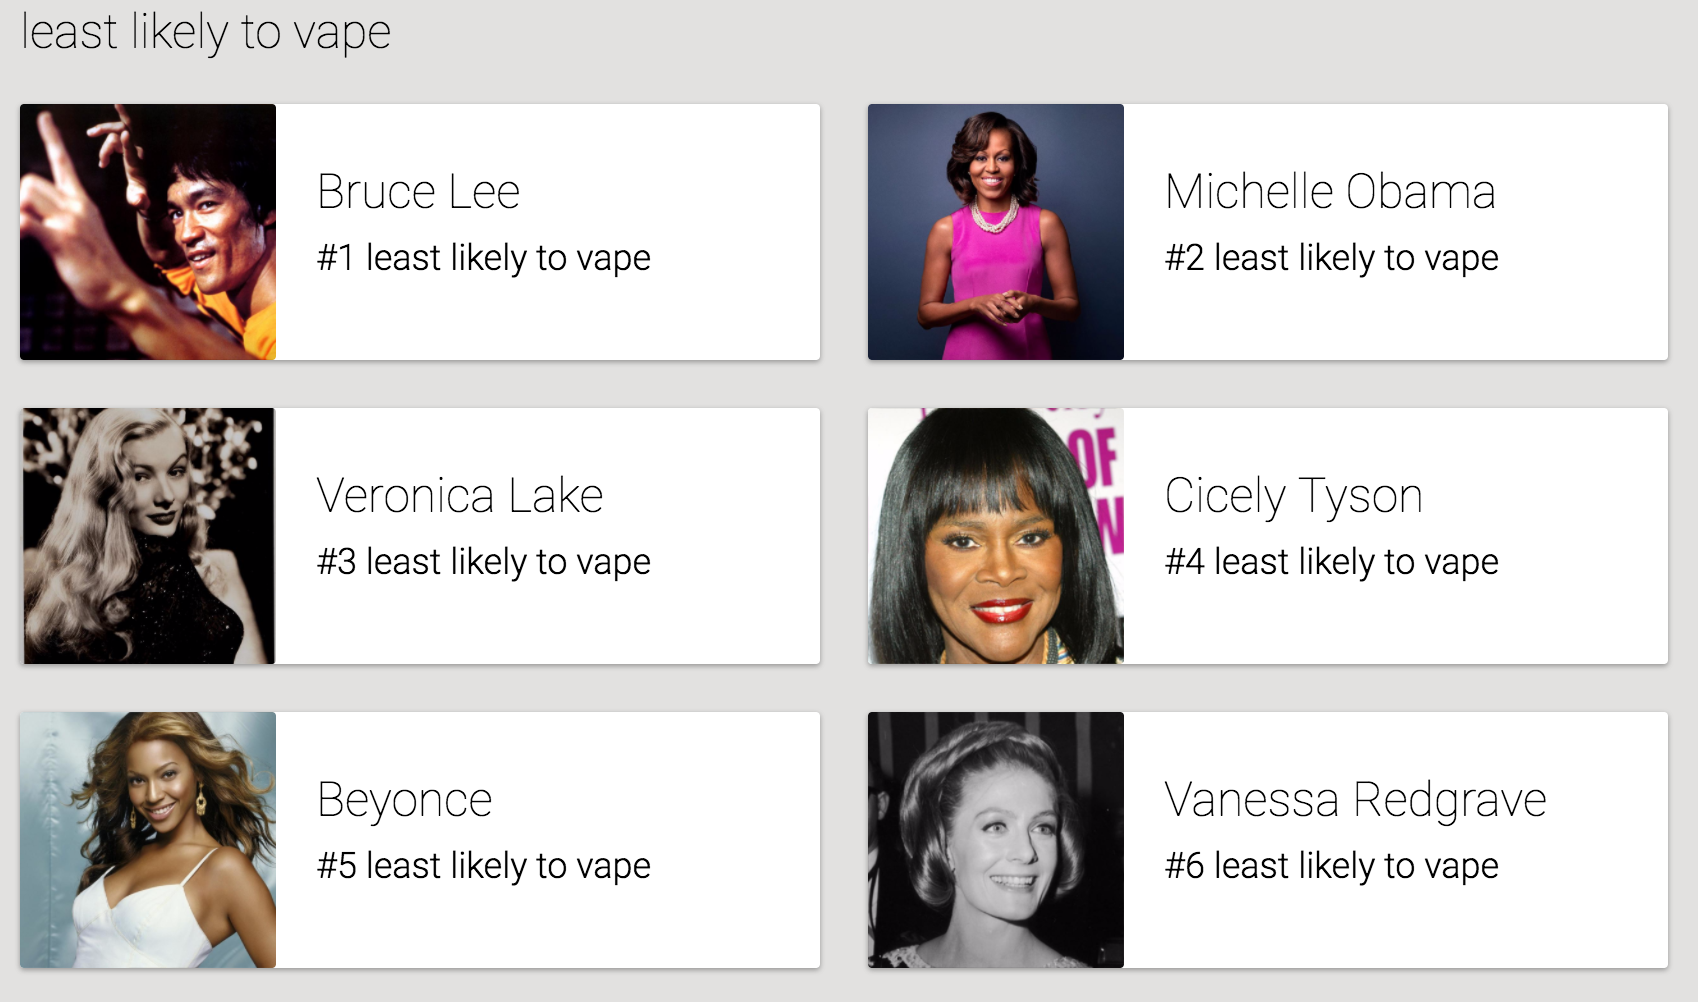Click '#5 least likely to vape' text

[x=484, y=866]
